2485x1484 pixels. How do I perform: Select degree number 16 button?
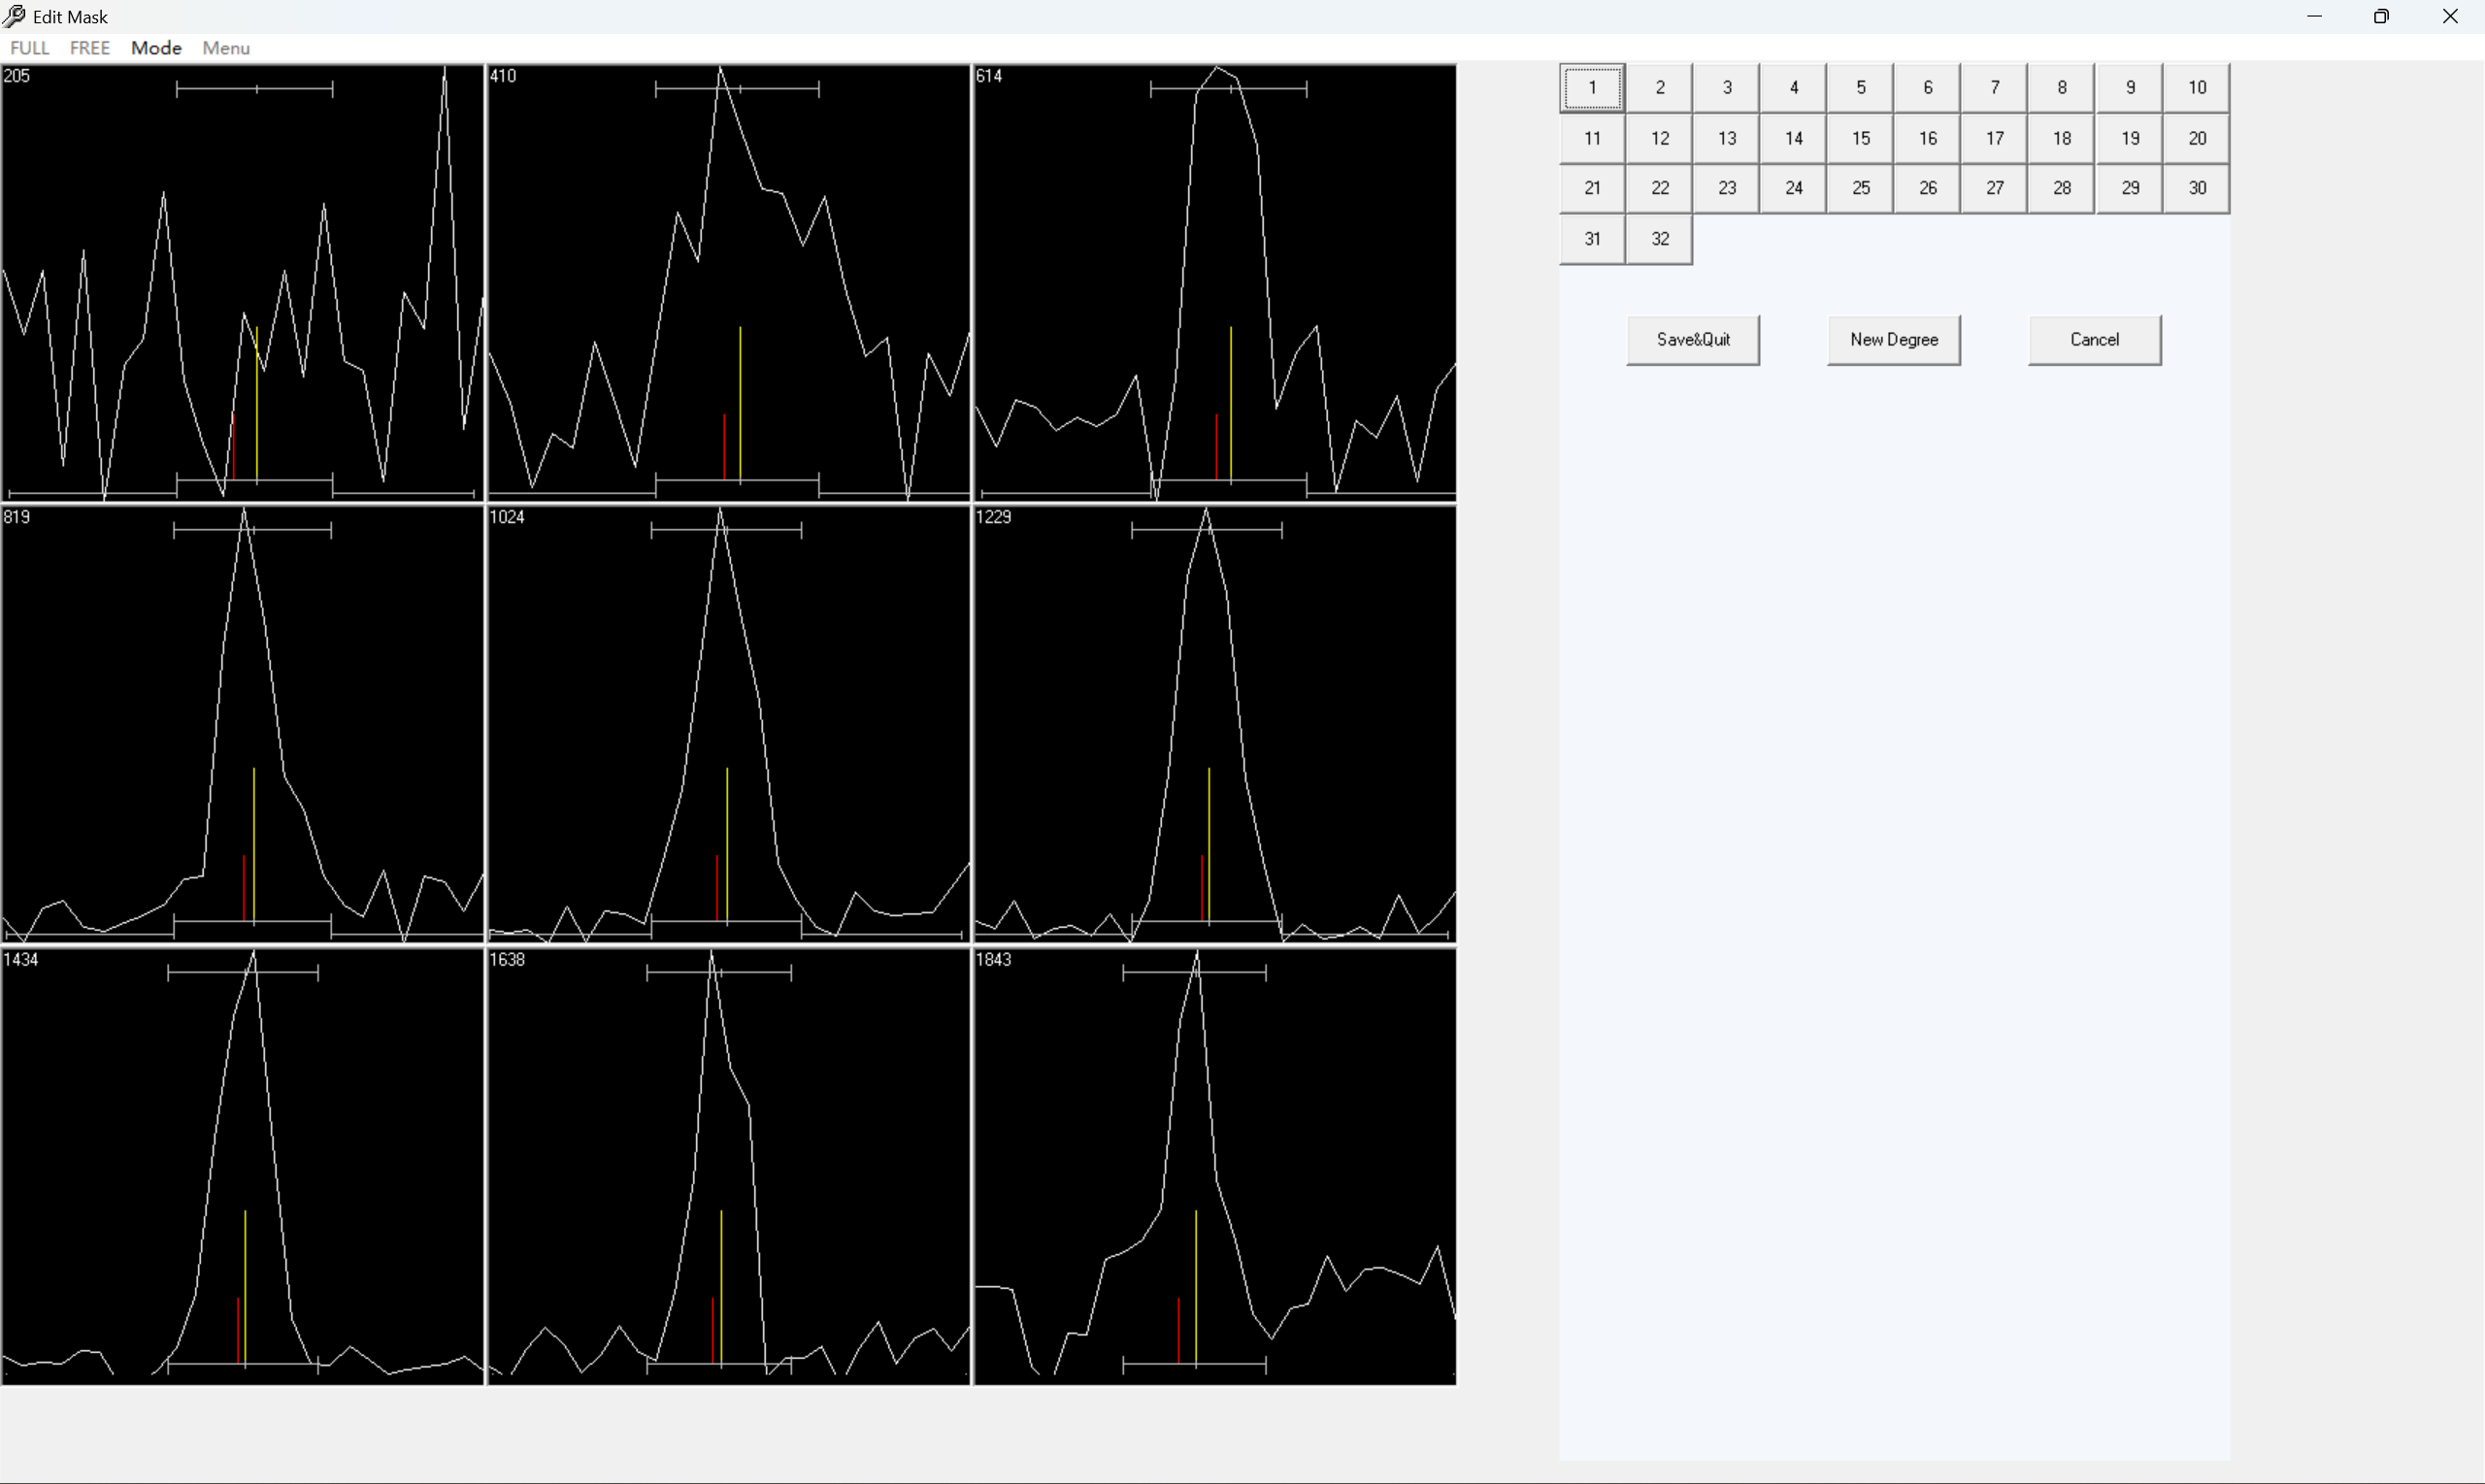(1927, 138)
